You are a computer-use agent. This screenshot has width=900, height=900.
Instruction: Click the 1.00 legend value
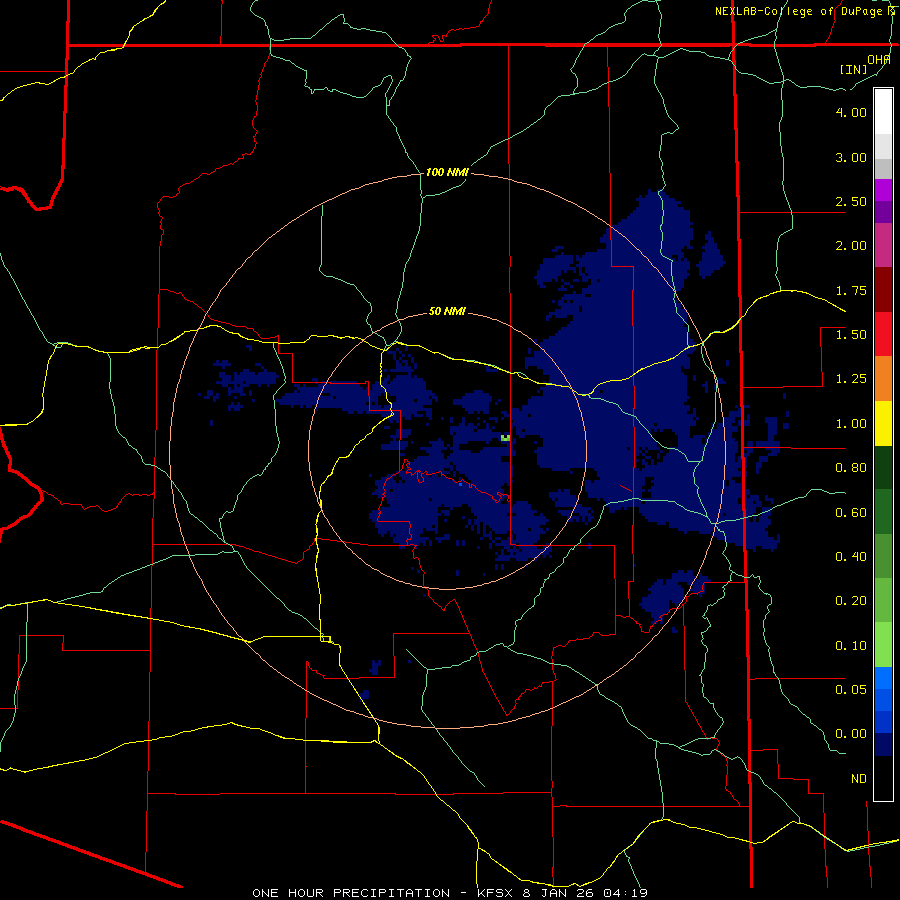coord(851,424)
